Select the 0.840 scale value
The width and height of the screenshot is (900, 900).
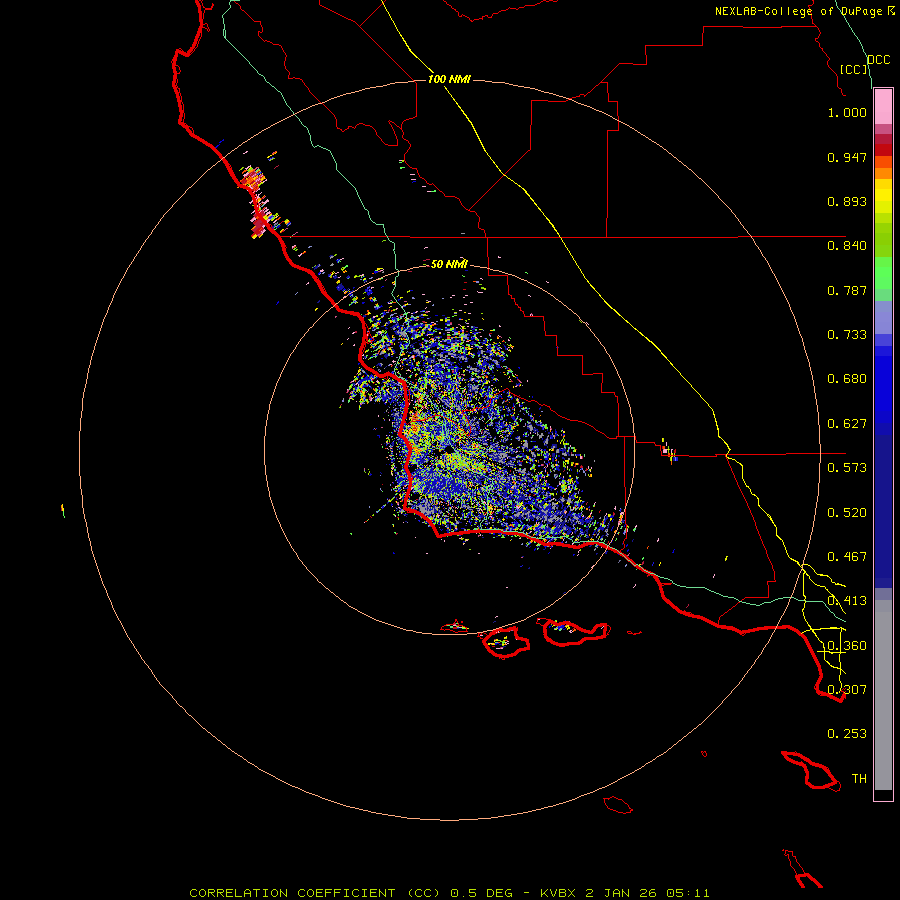click(x=847, y=246)
